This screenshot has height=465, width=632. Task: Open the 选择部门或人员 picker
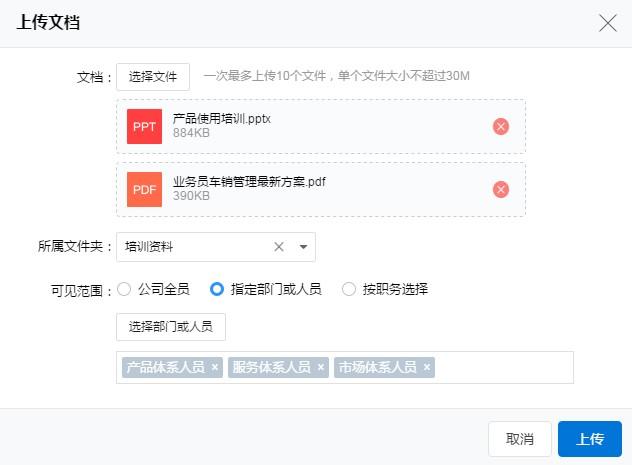[x=171, y=327]
